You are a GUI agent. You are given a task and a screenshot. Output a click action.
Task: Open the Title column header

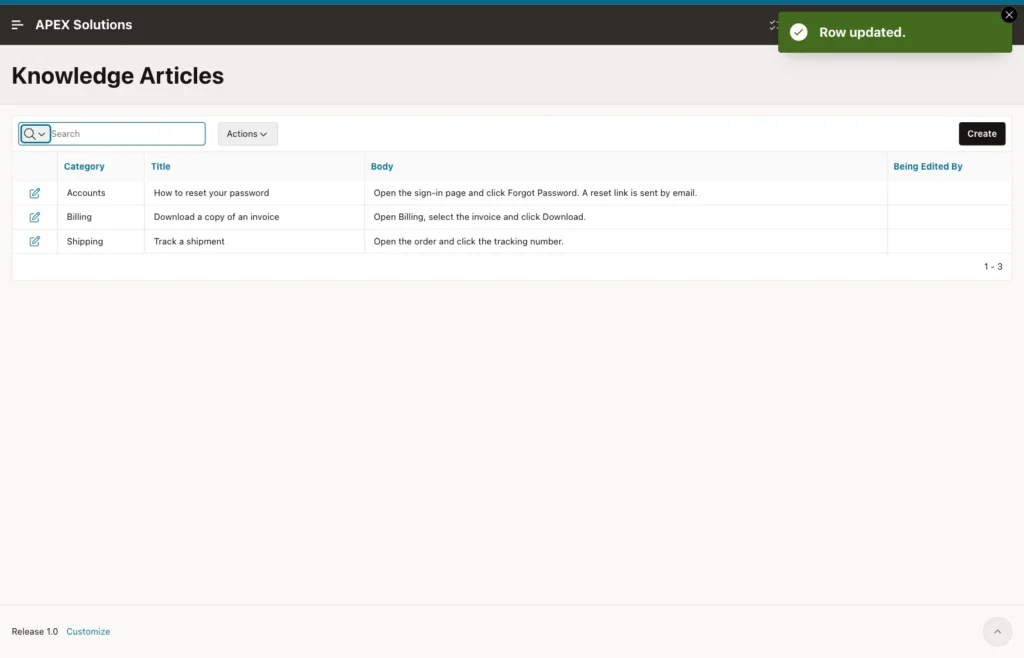click(161, 166)
